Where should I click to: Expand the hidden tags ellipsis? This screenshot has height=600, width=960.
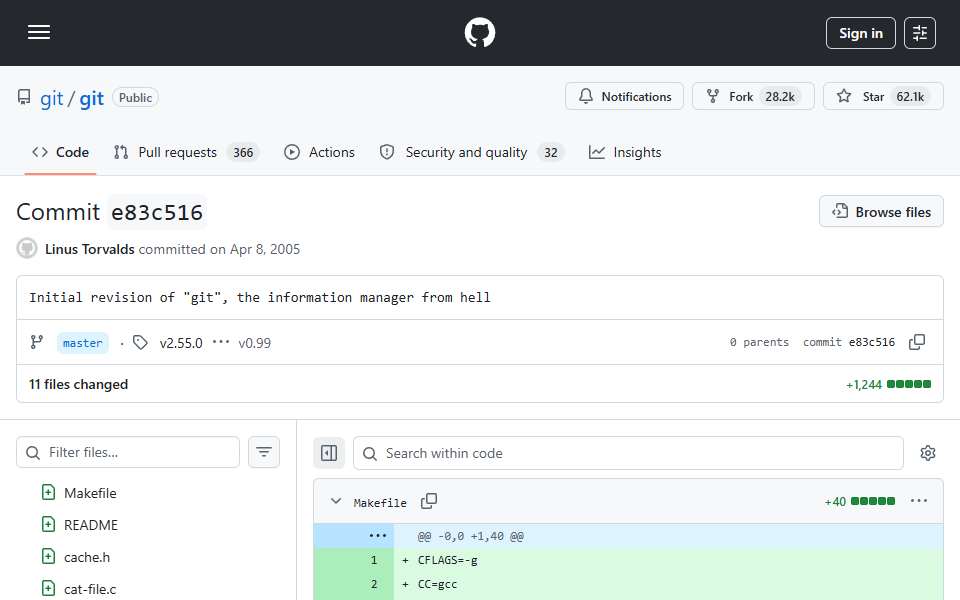point(220,342)
